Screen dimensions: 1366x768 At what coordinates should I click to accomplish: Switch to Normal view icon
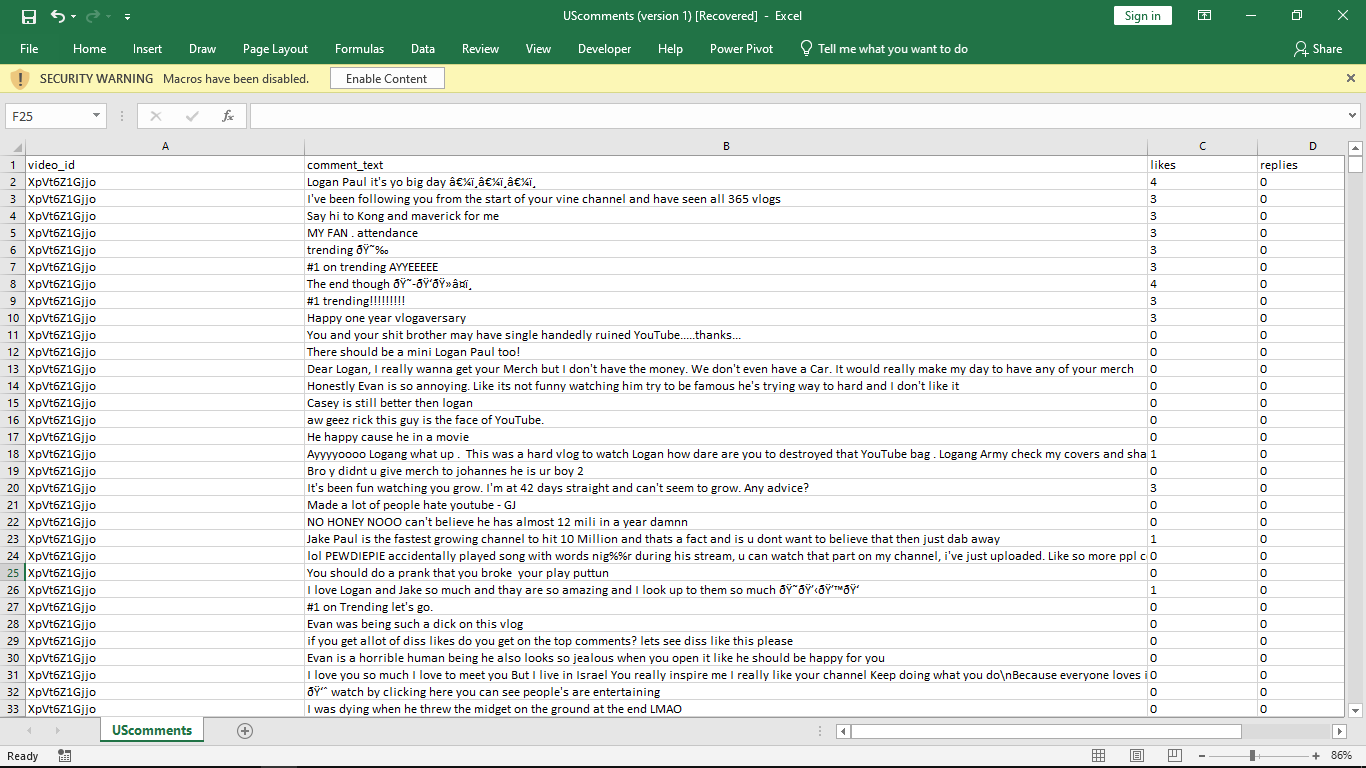[1099, 756]
